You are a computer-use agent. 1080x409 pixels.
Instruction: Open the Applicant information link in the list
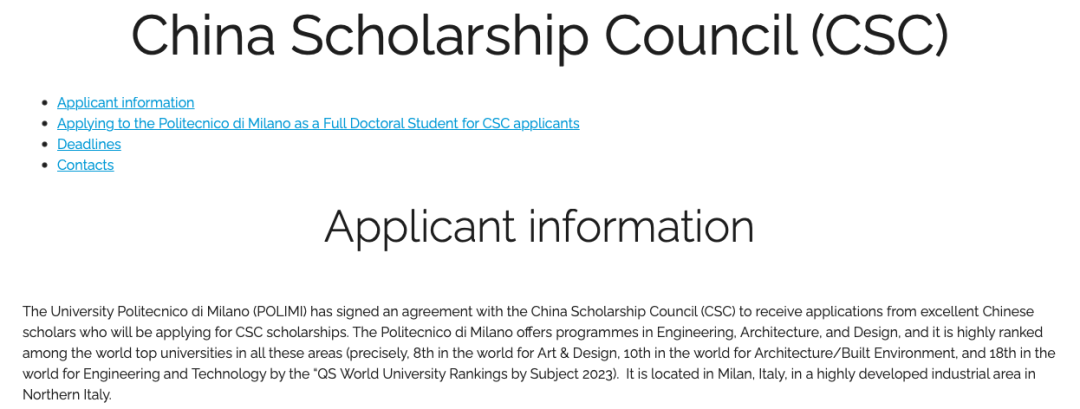pos(125,103)
